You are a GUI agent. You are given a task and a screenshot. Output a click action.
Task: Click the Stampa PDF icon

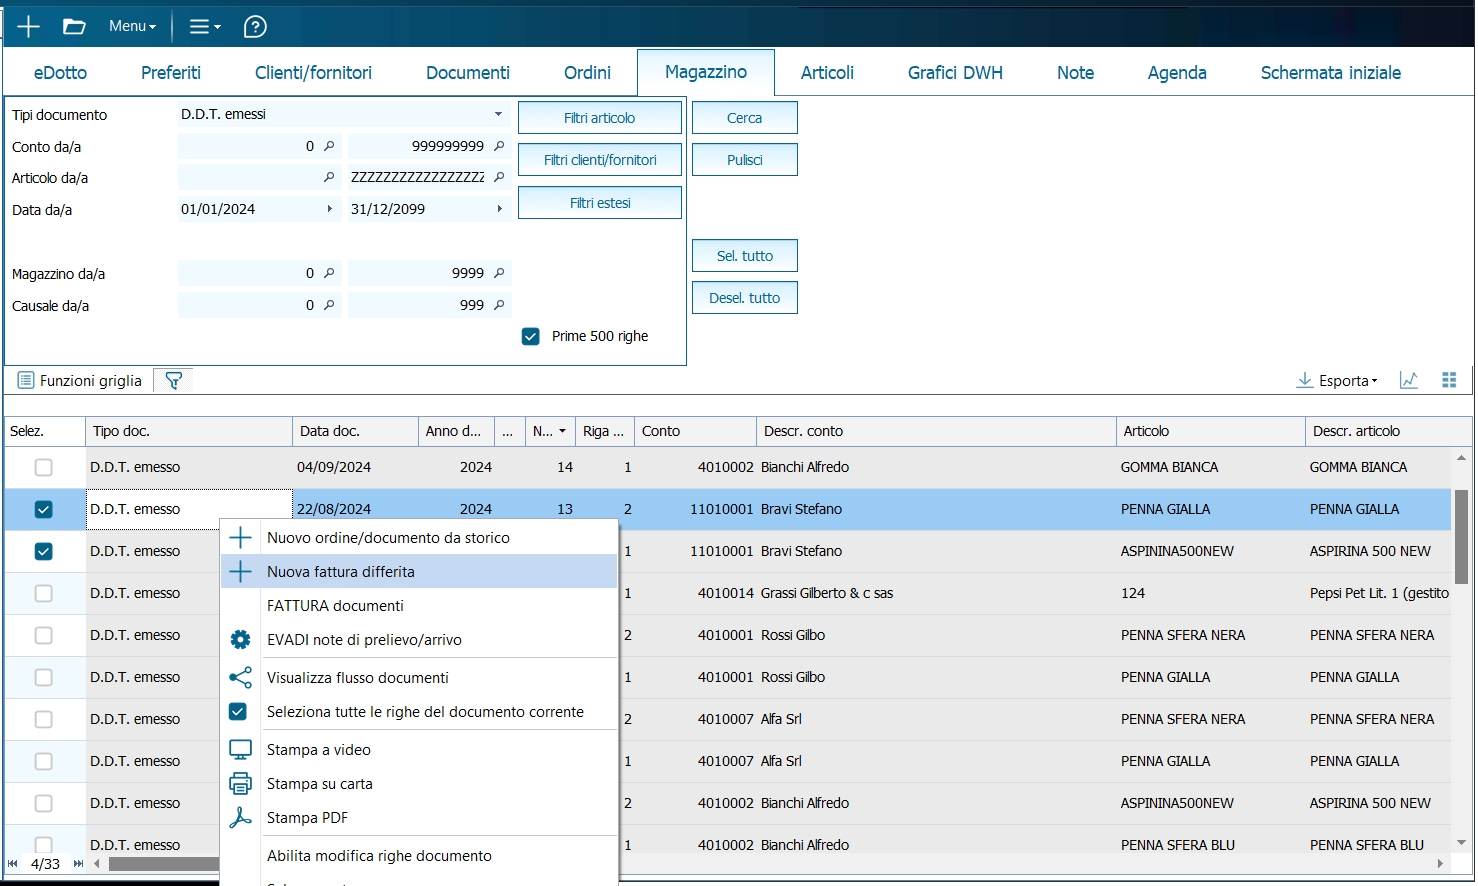point(240,818)
